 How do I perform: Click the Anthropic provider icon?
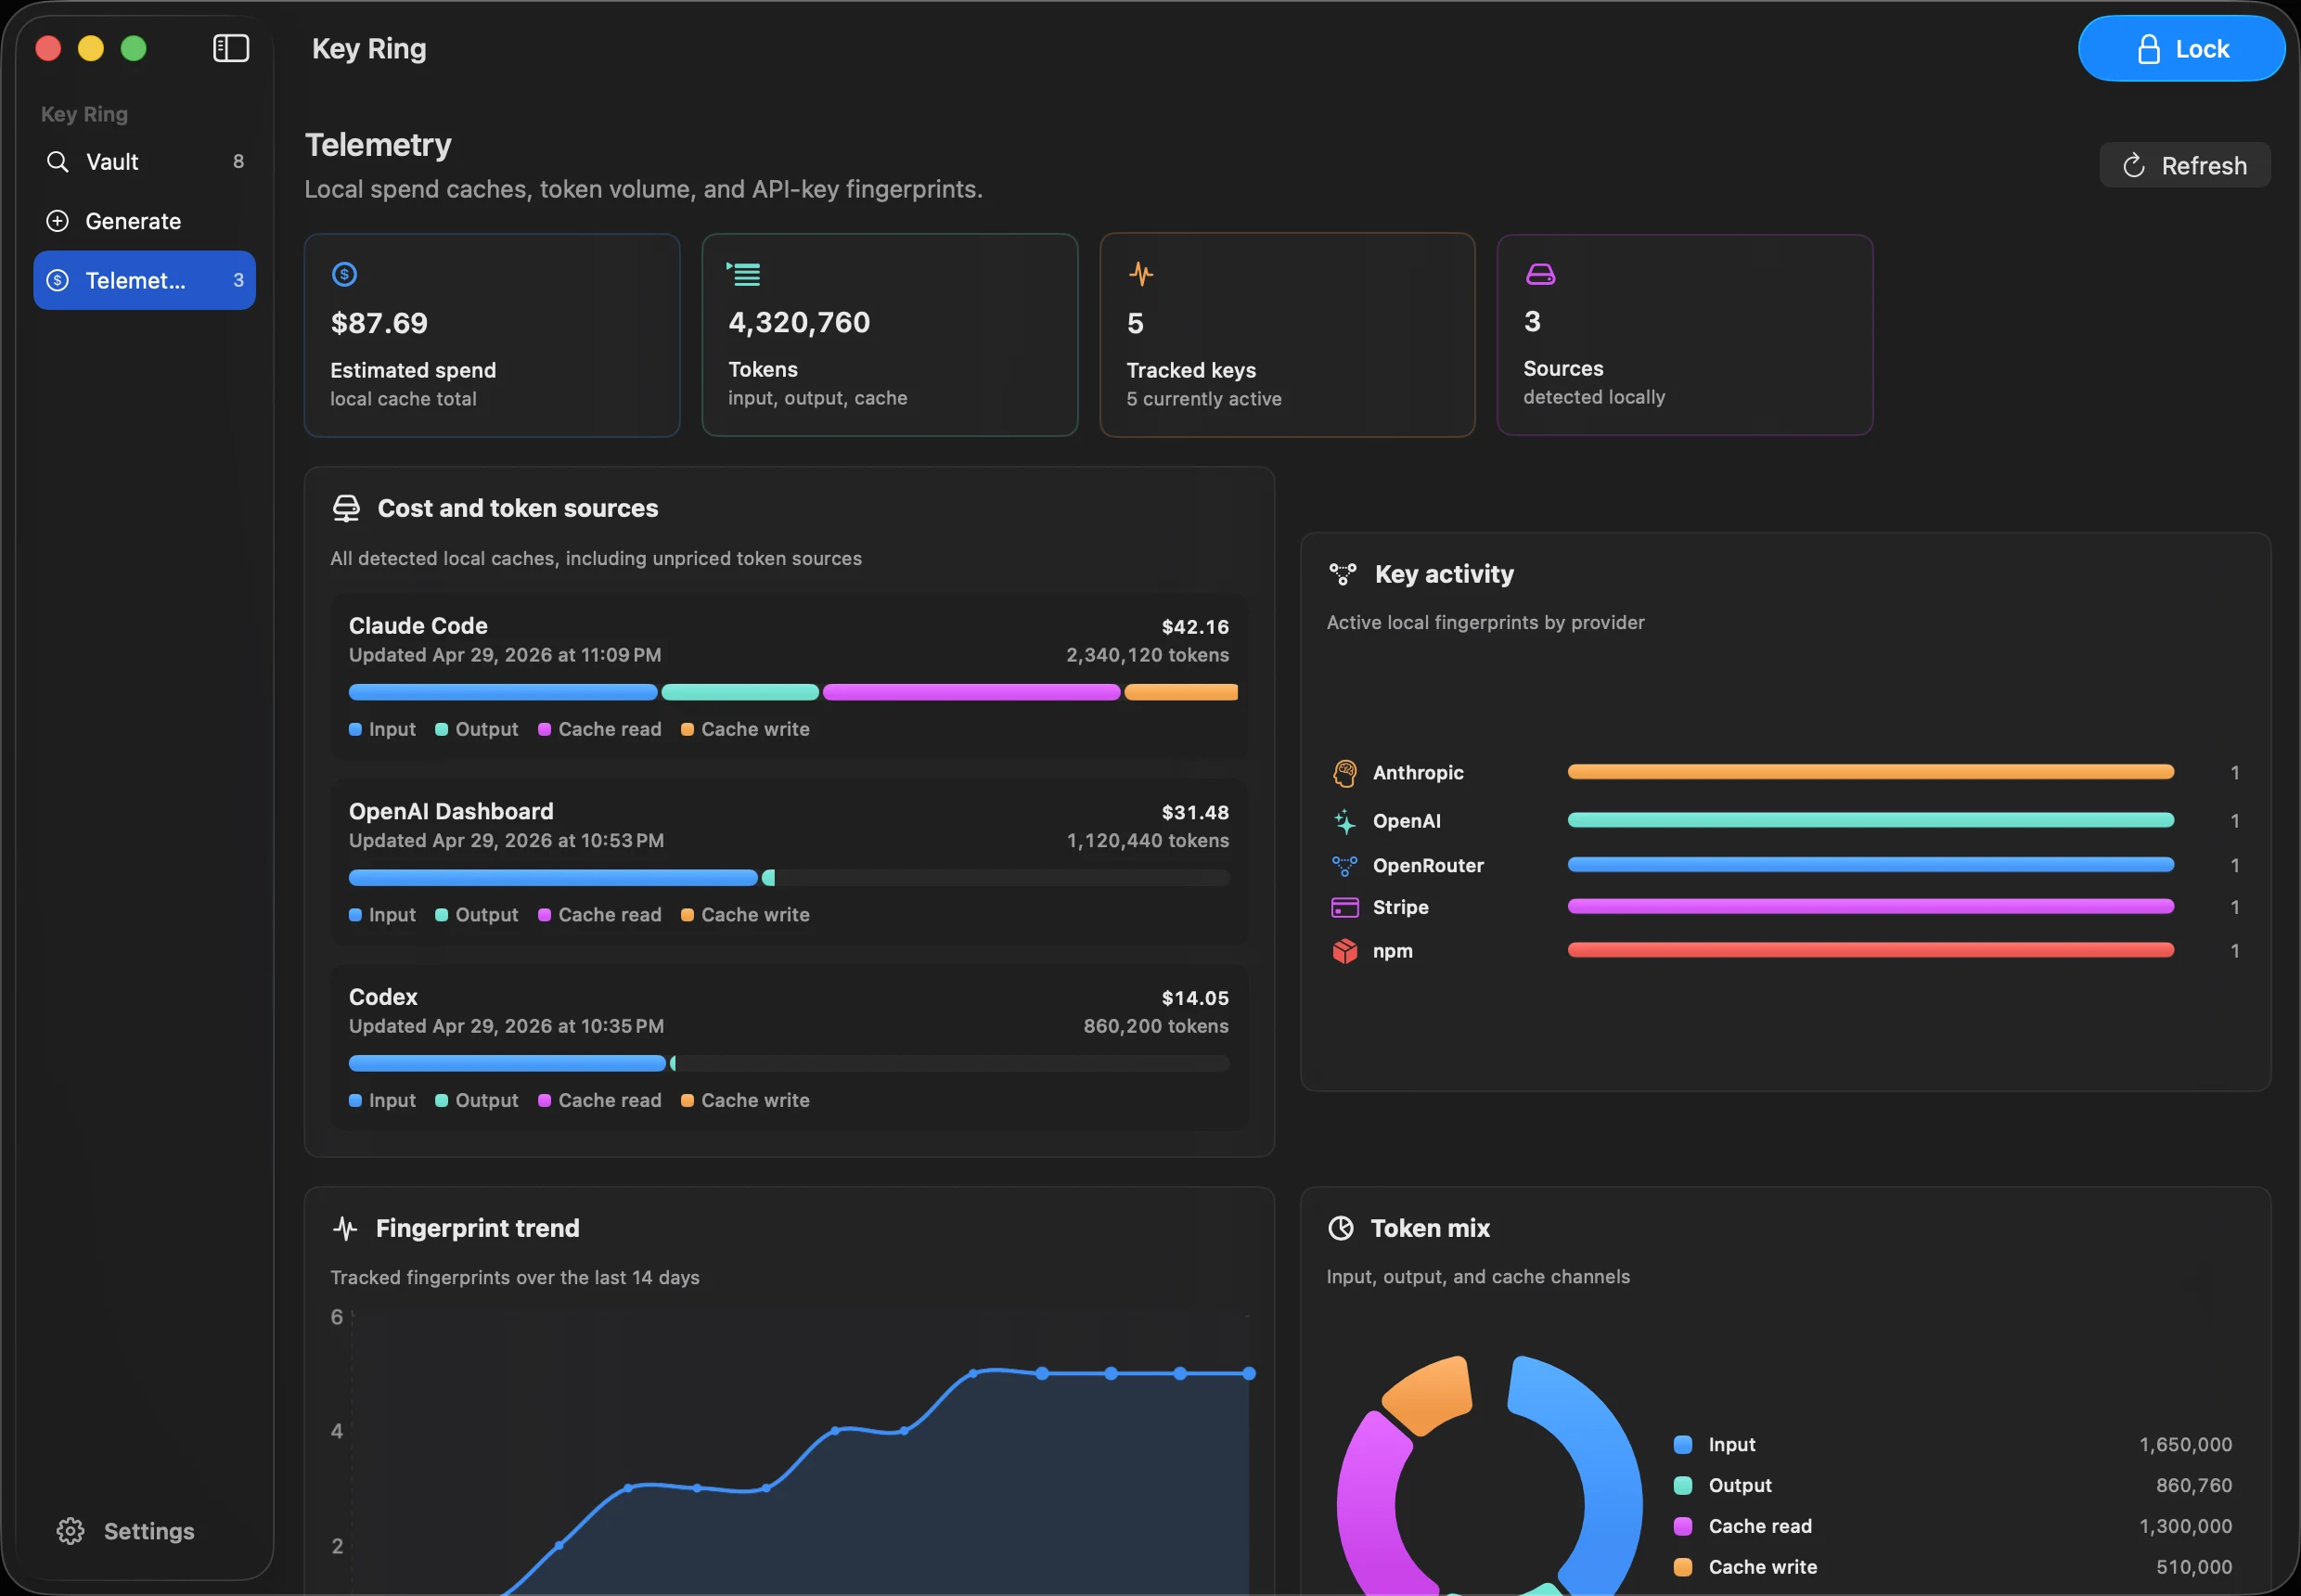click(1345, 773)
